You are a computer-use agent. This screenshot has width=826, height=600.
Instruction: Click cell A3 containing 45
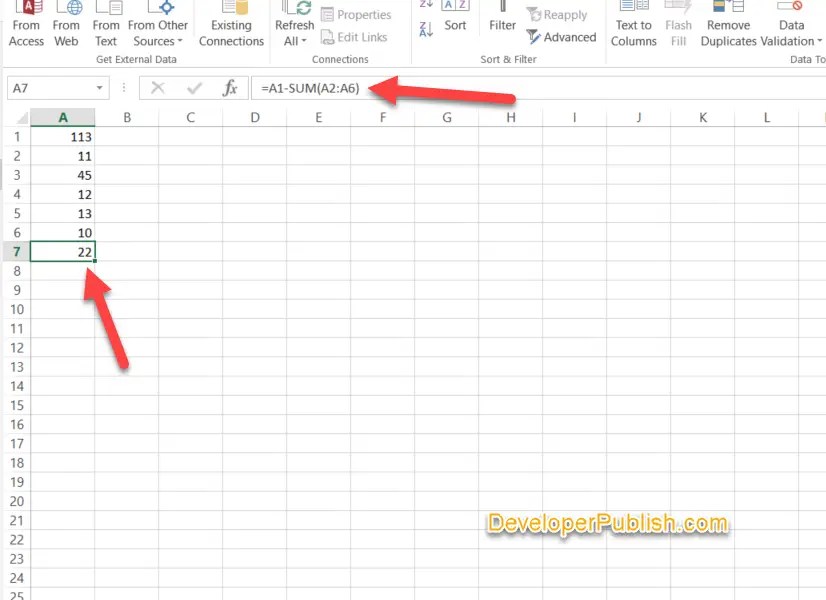(63, 175)
